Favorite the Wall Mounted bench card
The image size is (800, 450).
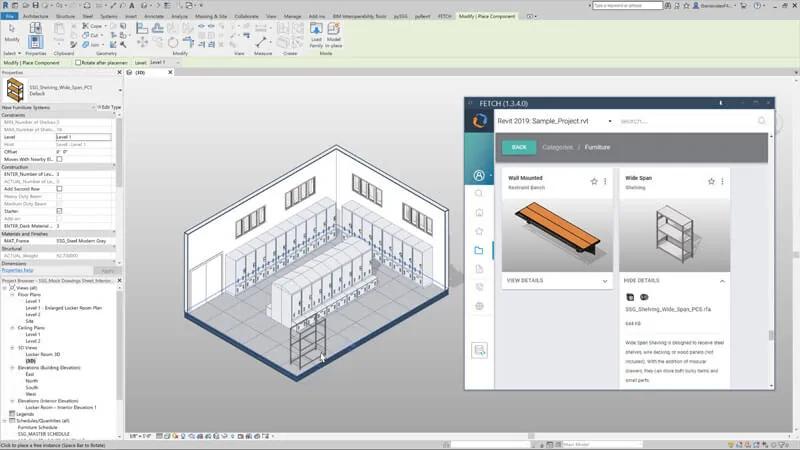(594, 181)
